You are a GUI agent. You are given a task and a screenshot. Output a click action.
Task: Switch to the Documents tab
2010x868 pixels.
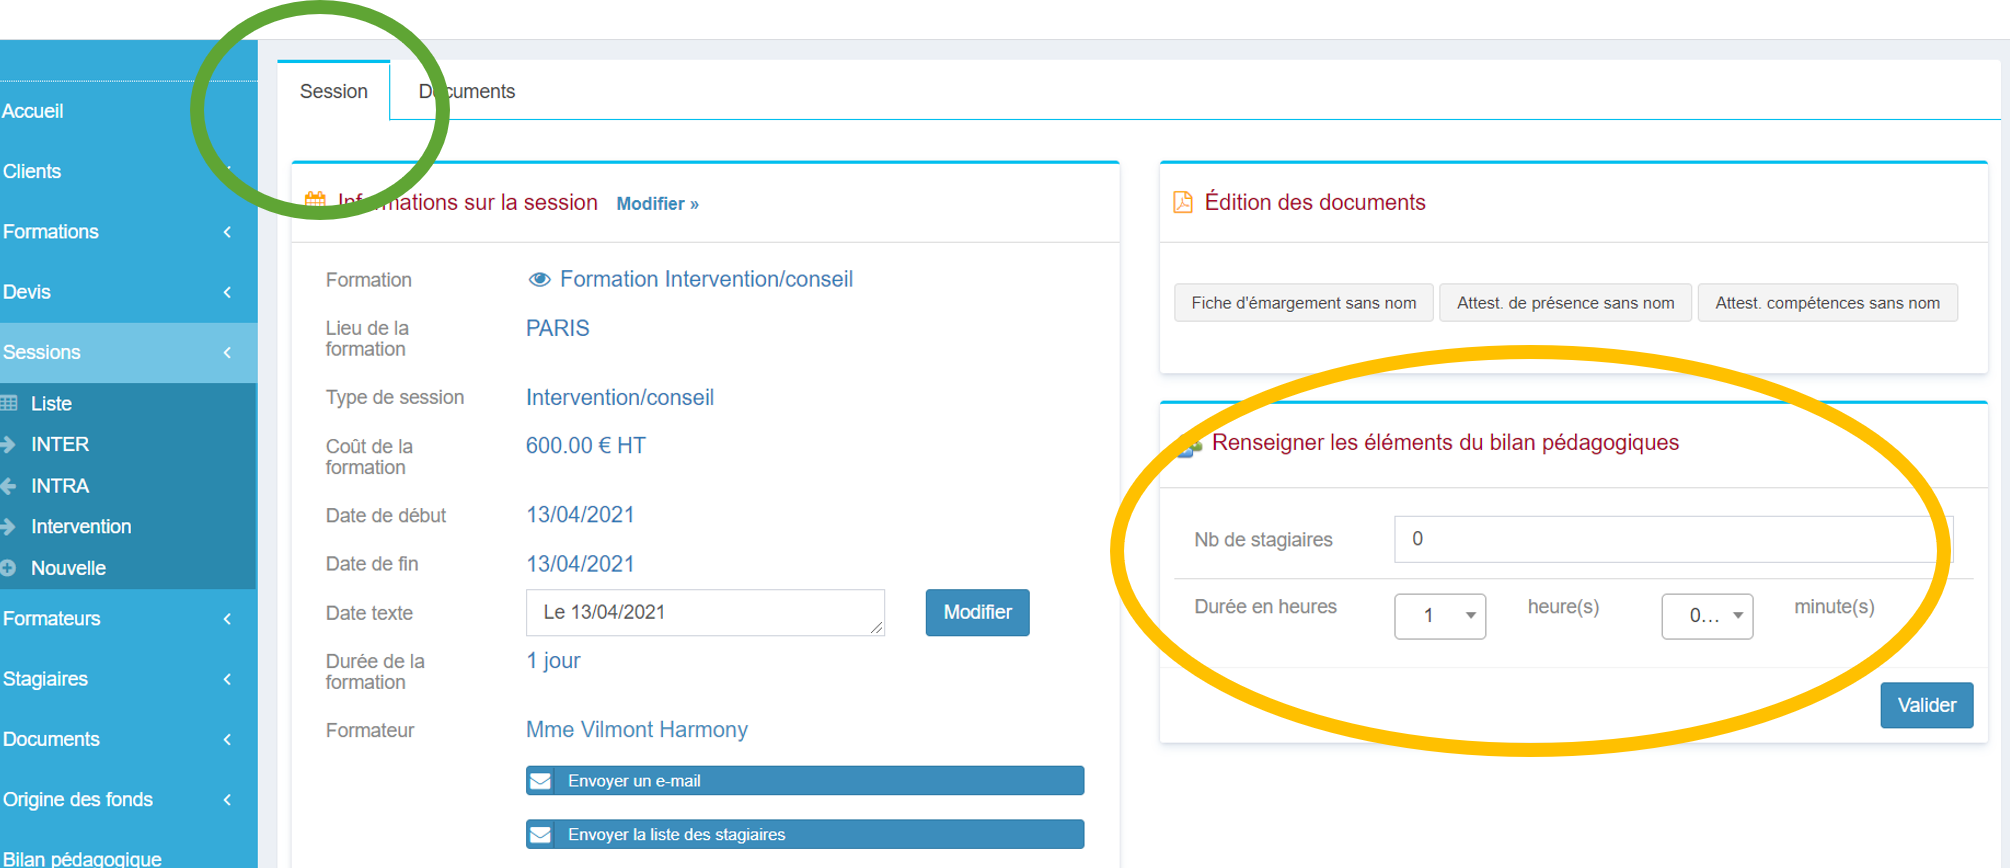point(467,92)
